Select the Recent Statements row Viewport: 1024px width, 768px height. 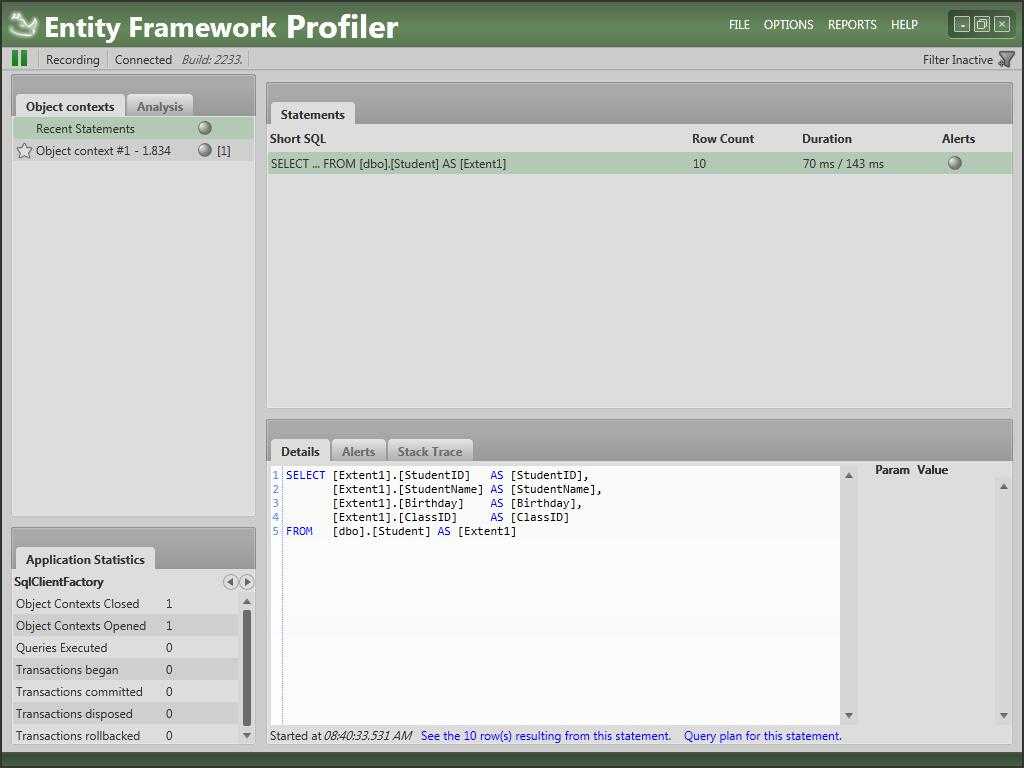tap(133, 129)
